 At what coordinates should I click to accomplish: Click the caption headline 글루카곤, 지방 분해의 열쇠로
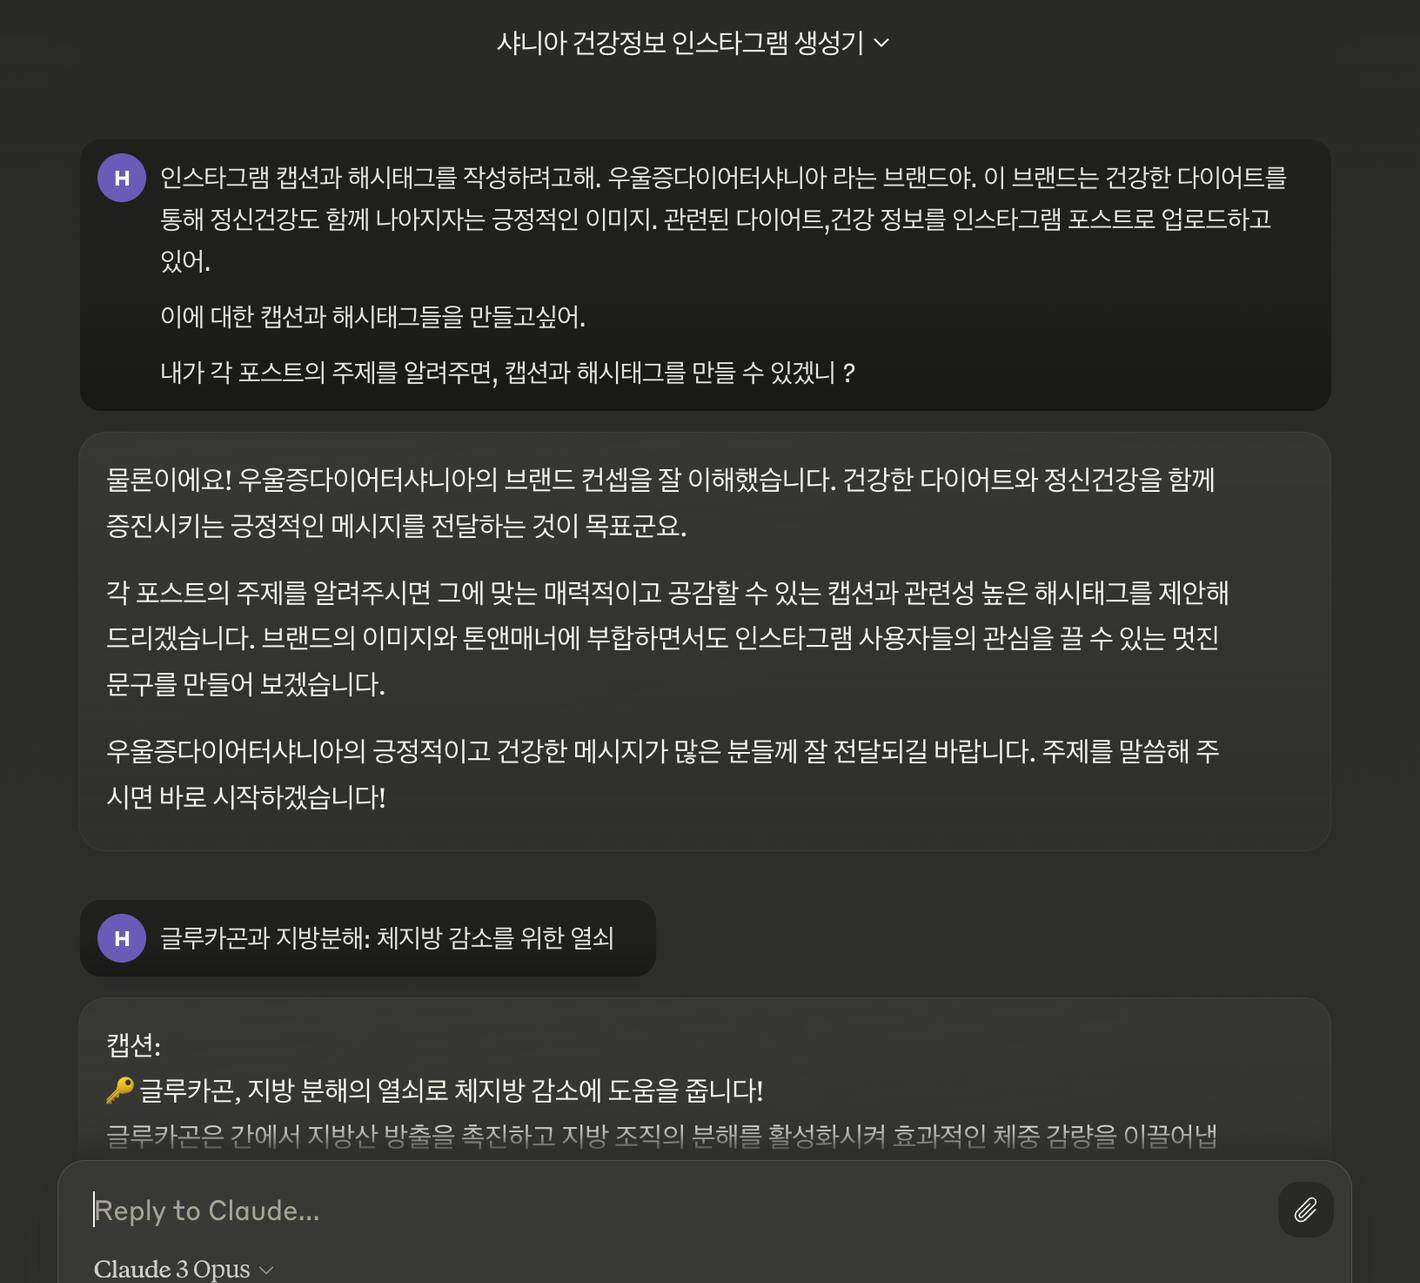coord(450,1090)
